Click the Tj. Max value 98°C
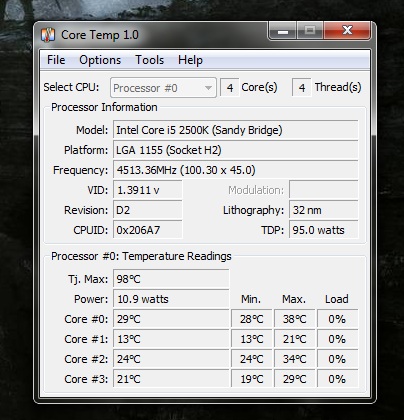Screen dimensions: 404x420 point(171,279)
